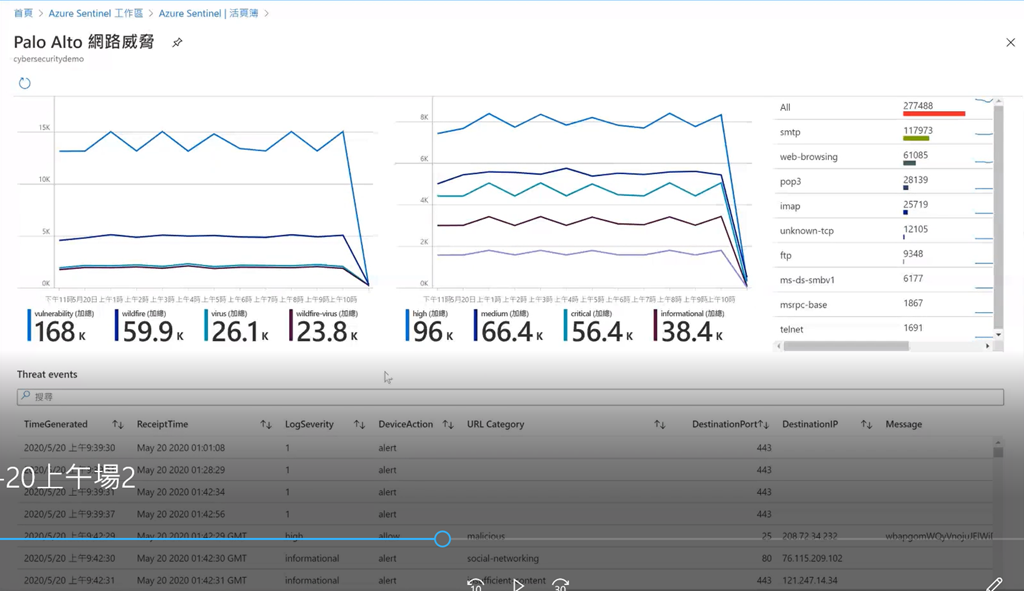
Task: Open Azure Sentinel | 活頁簿 breadcrumb link
Action: pyautogui.click(x=208, y=13)
